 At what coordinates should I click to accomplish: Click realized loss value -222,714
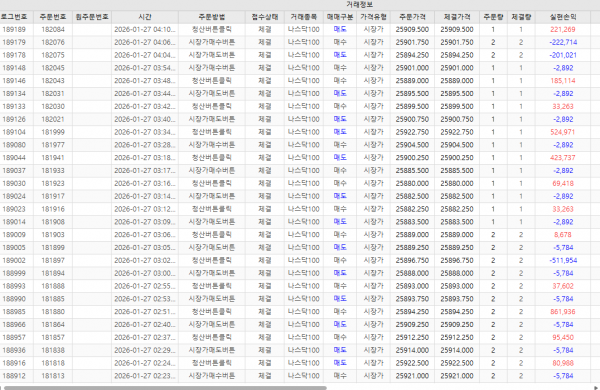click(x=563, y=42)
